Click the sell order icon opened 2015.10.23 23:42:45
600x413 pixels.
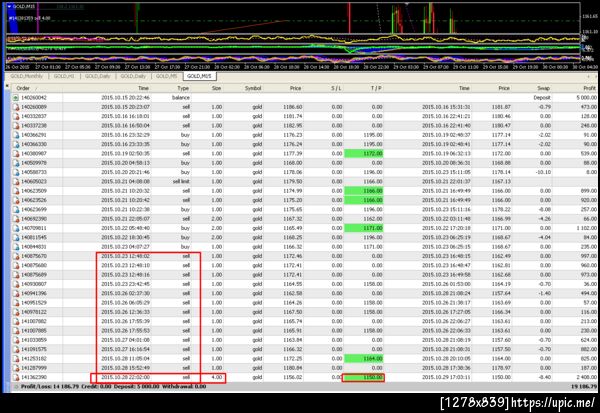[16, 284]
